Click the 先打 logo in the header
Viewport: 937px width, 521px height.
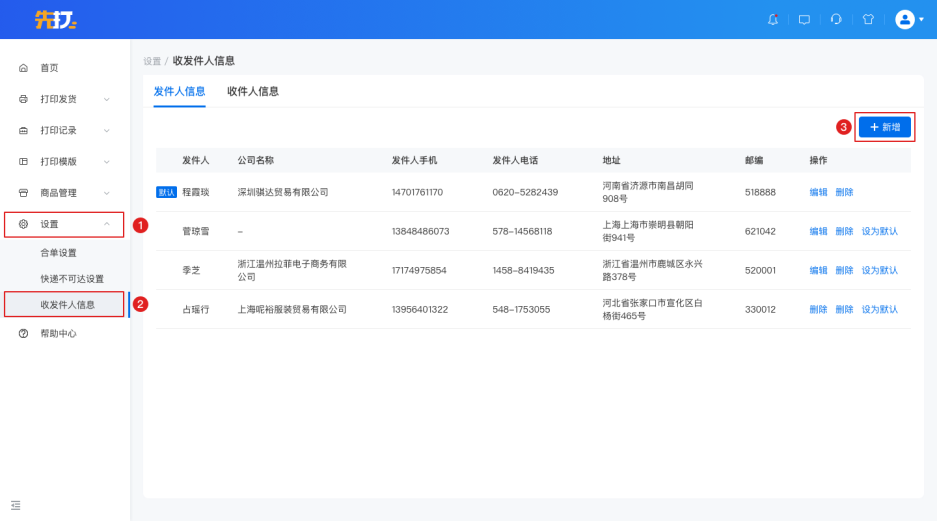[x=56, y=19]
